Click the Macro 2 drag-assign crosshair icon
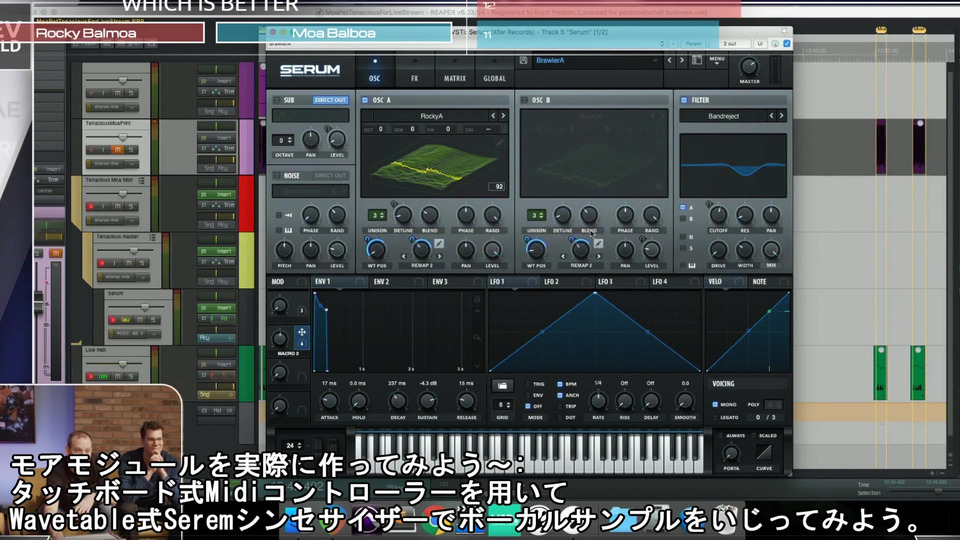Viewport: 960px width, 540px height. pos(302,332)
